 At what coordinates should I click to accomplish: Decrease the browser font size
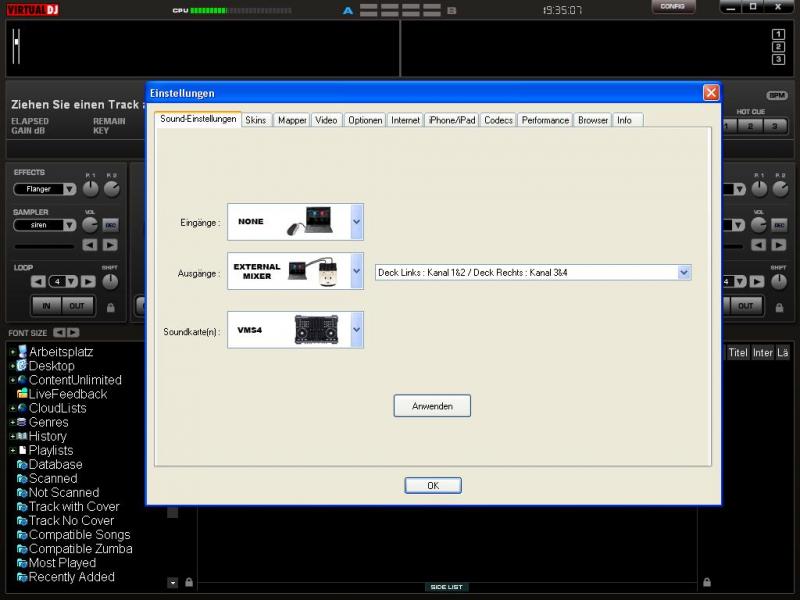coord(58,332)
